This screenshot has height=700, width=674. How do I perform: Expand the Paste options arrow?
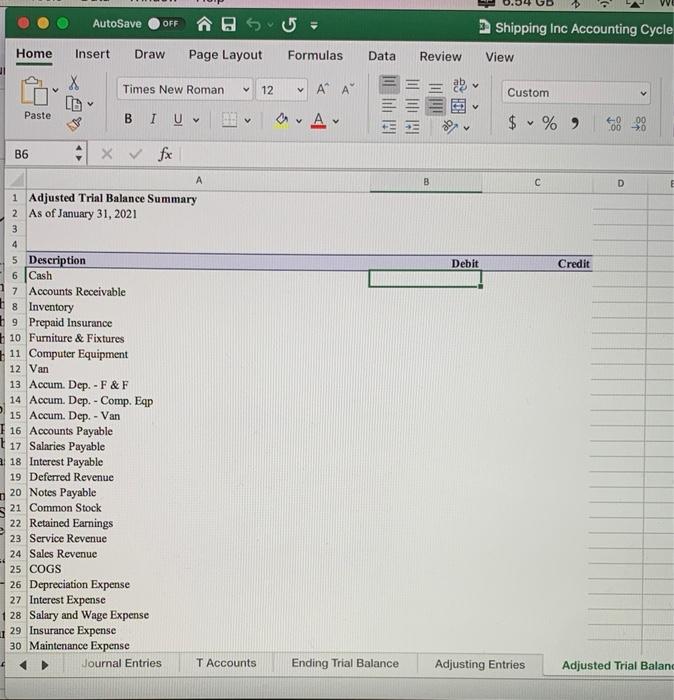click(55, 90)
